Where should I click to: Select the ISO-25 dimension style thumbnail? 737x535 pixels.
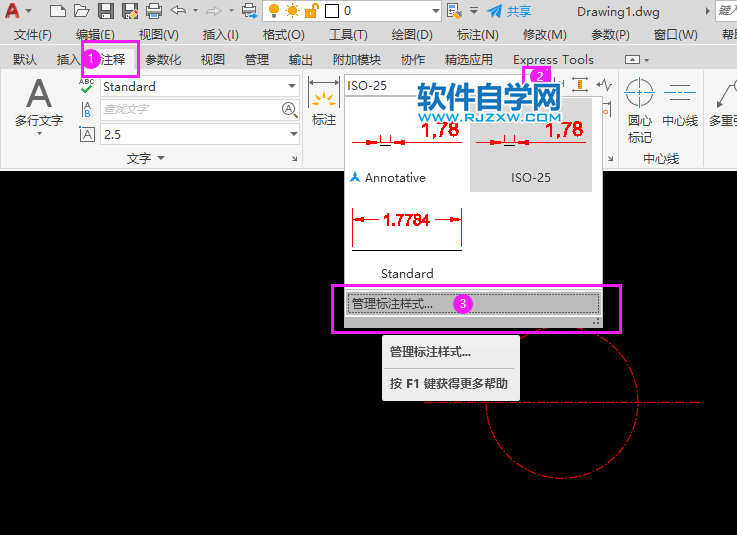(x=531, y=146)
